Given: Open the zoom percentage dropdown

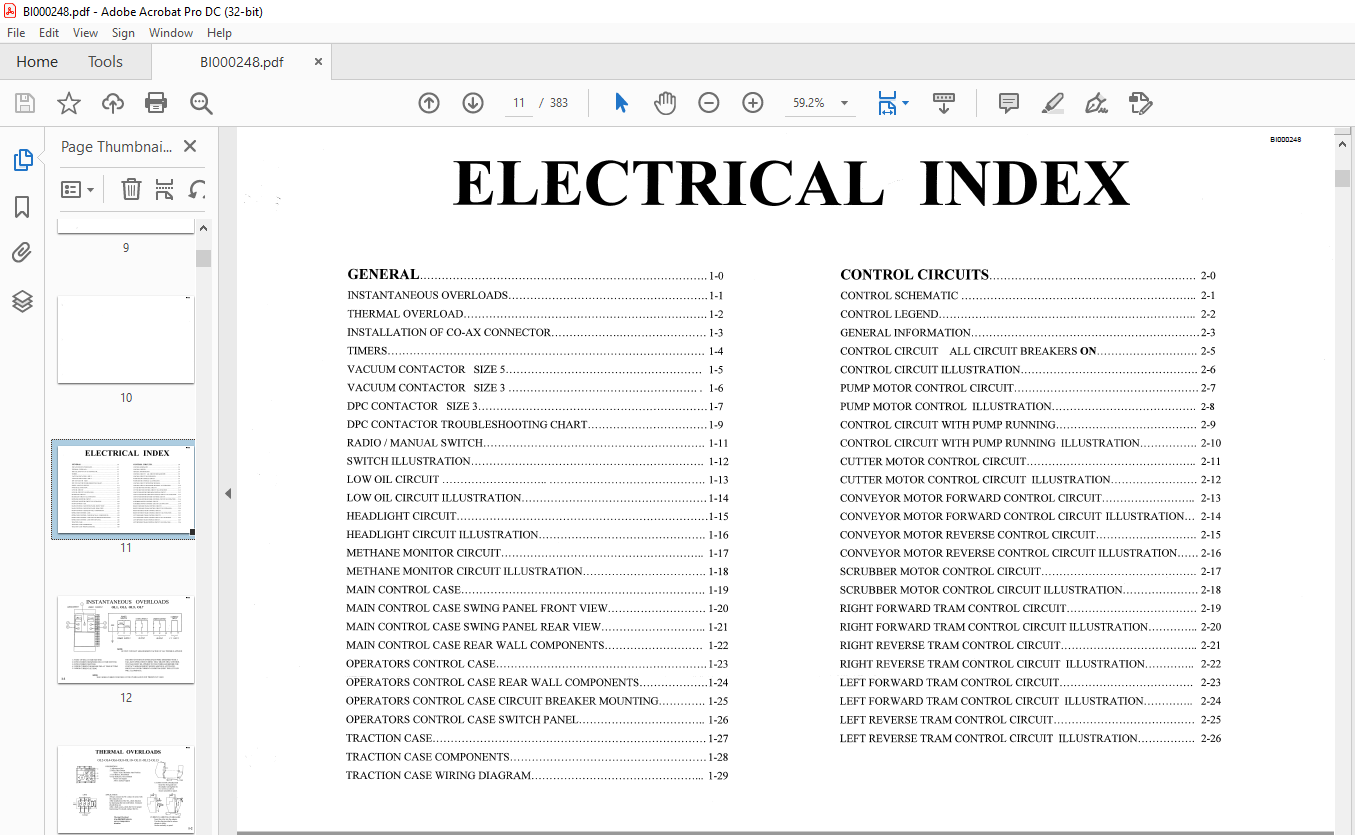Looking at the screenshot, I should 844,103.
